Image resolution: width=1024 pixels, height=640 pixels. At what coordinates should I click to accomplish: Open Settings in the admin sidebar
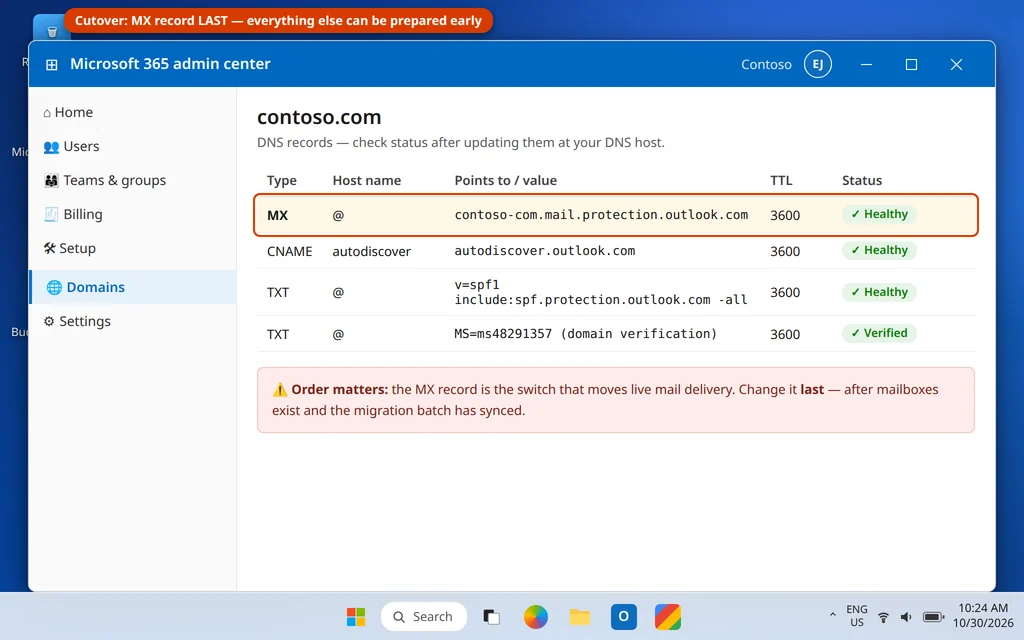pyautogui.click(x=133, y=321)
